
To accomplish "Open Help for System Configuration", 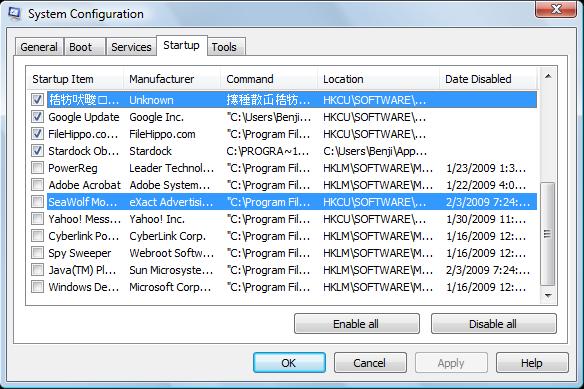I will pyautogui.click(x=532, y=363).
